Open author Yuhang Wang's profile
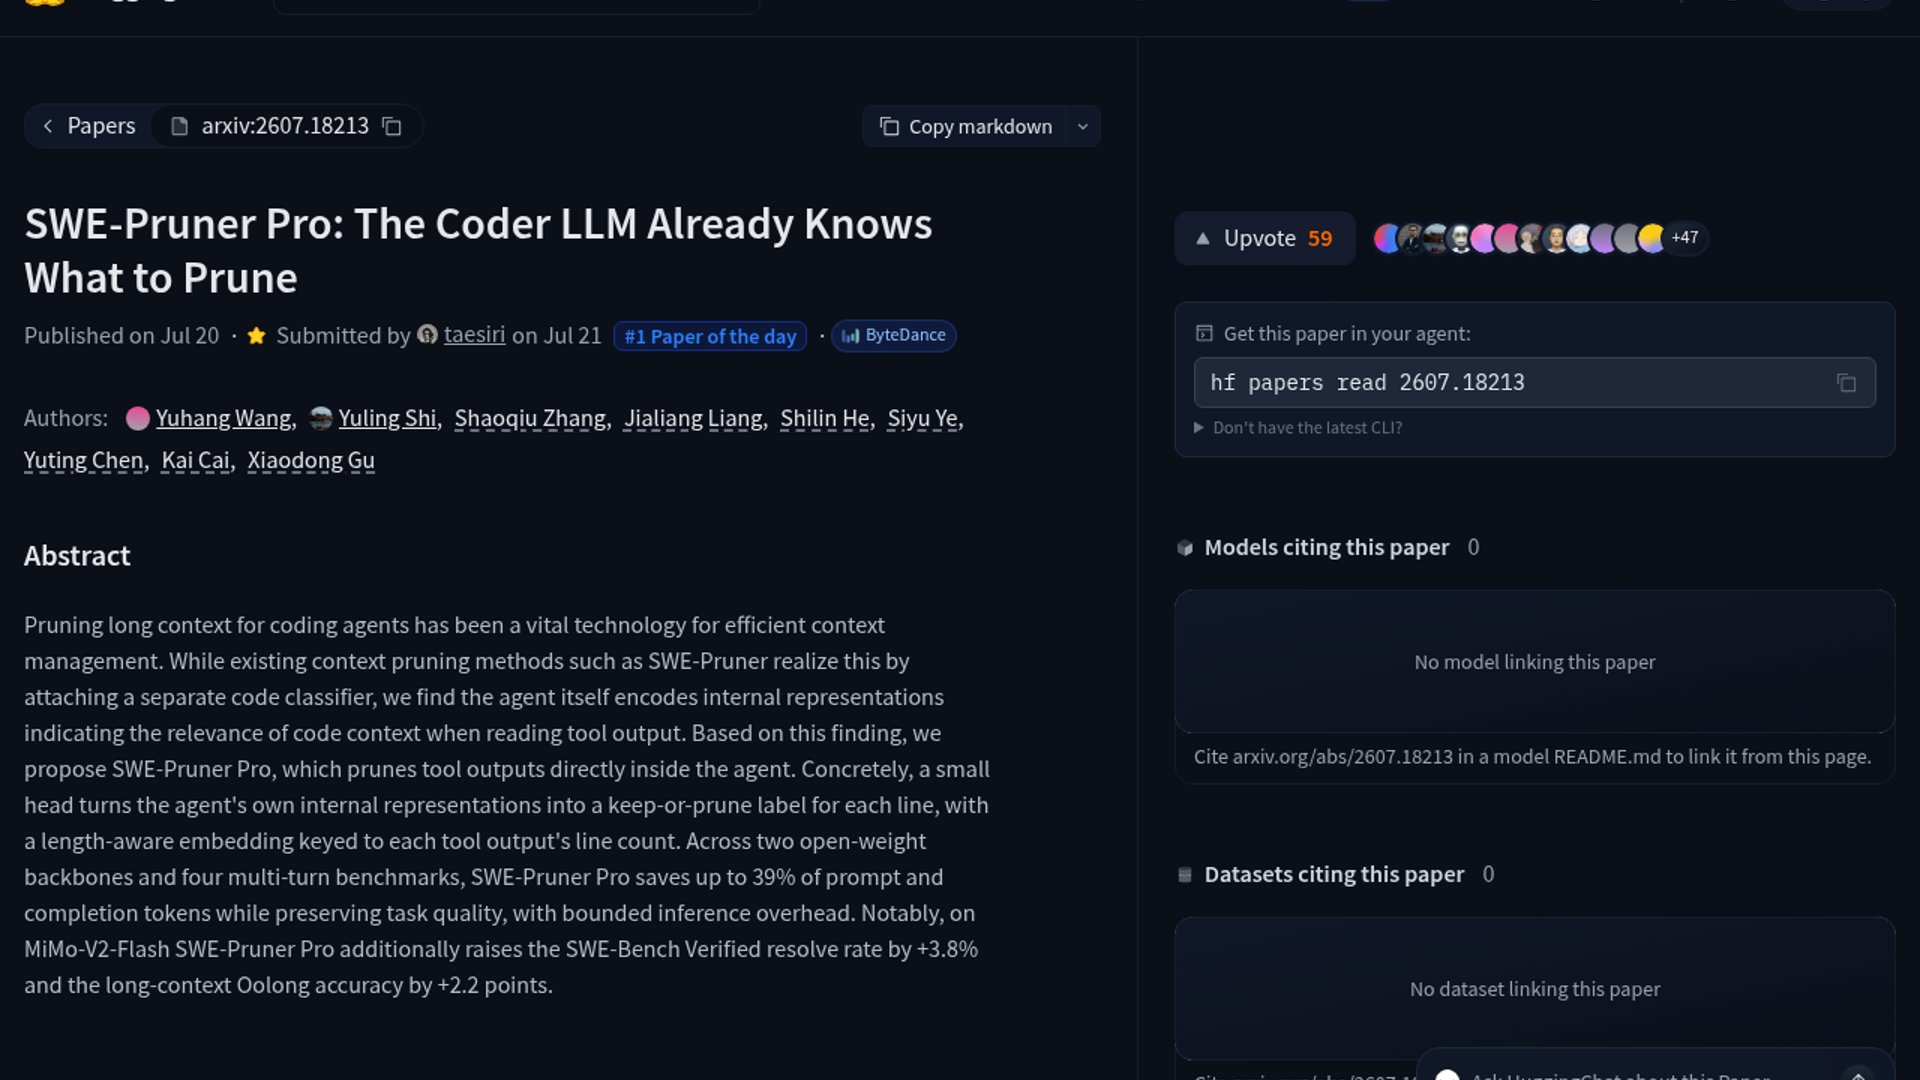The width and height of the screenshot is (1920, 1080). click(223, 418)
